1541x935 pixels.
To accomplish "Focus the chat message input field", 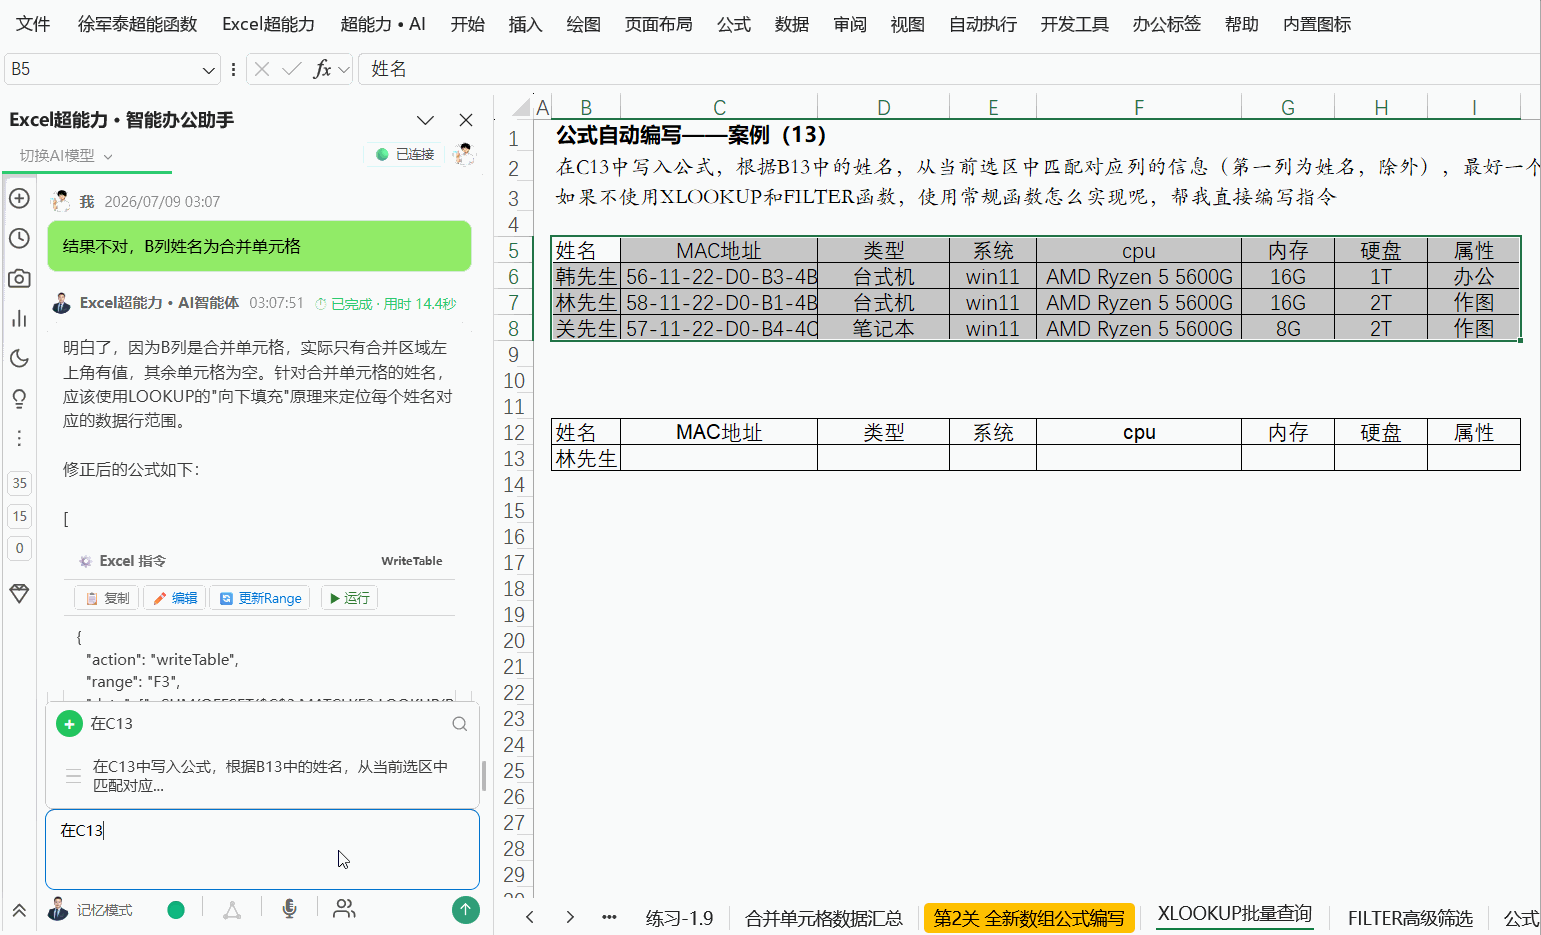I will 262,849.
